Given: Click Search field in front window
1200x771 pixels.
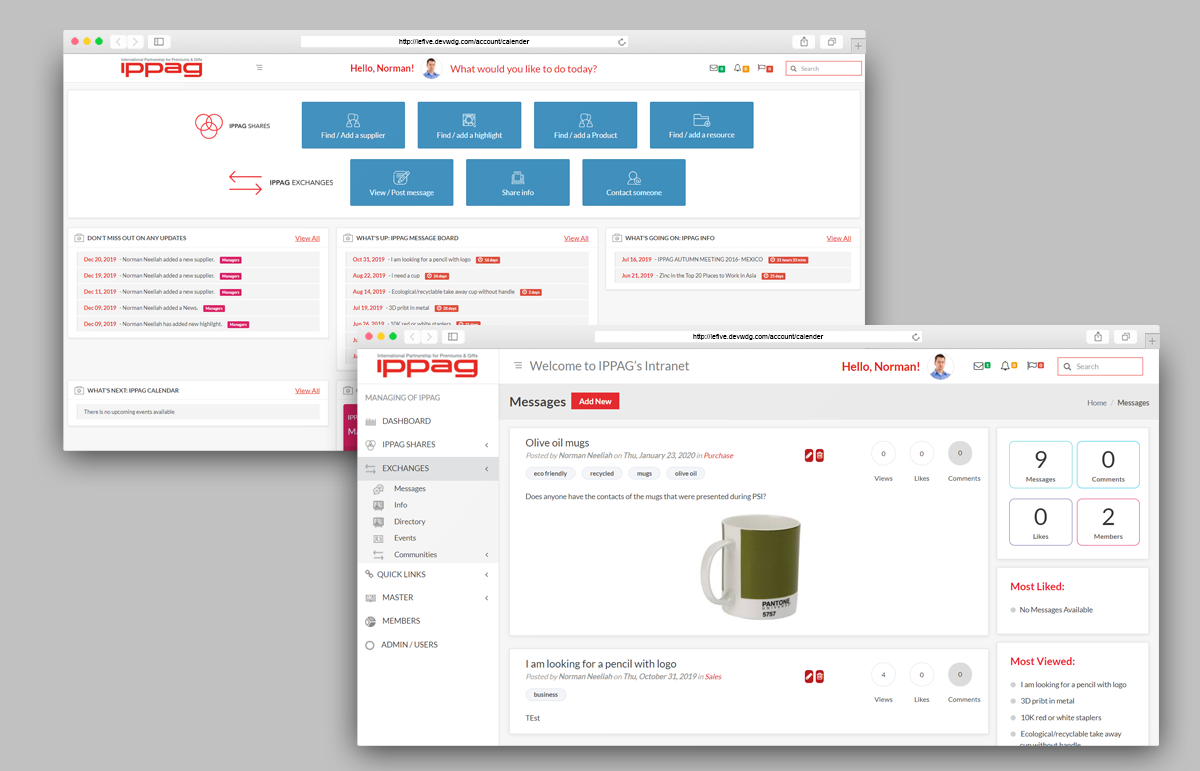Looking at the screenshot, I should [x=1100, y=366].
